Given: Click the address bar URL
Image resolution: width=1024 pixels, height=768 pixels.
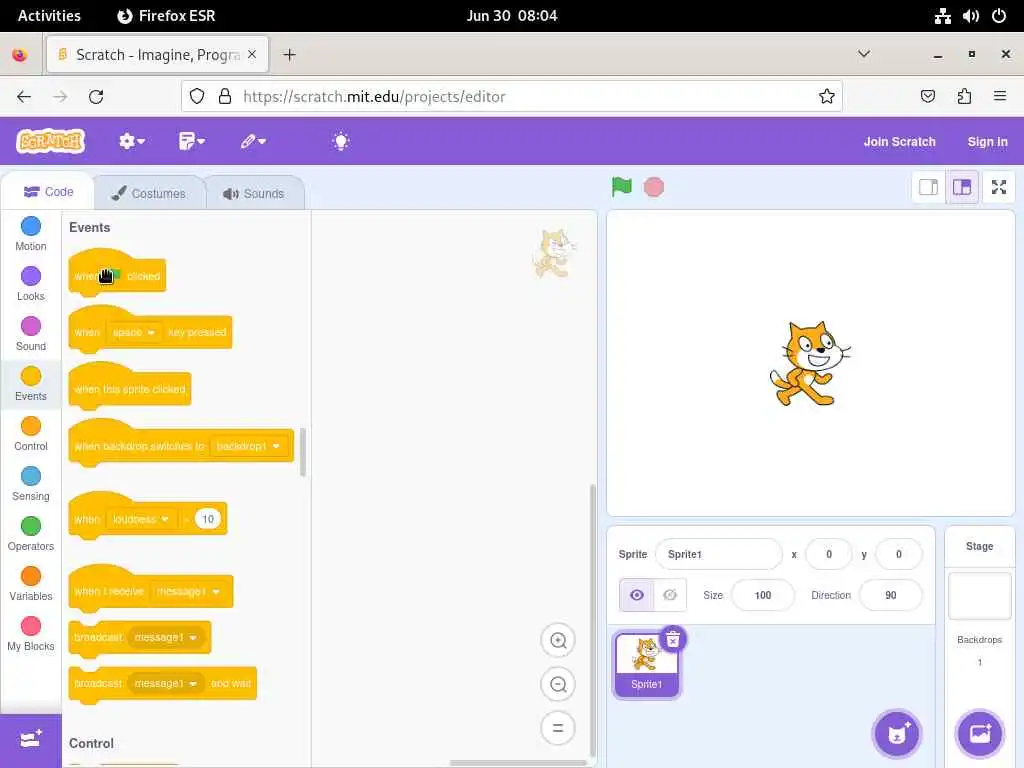Looking at the screenshot, I should pyautogui.click(x=374, y=97).
